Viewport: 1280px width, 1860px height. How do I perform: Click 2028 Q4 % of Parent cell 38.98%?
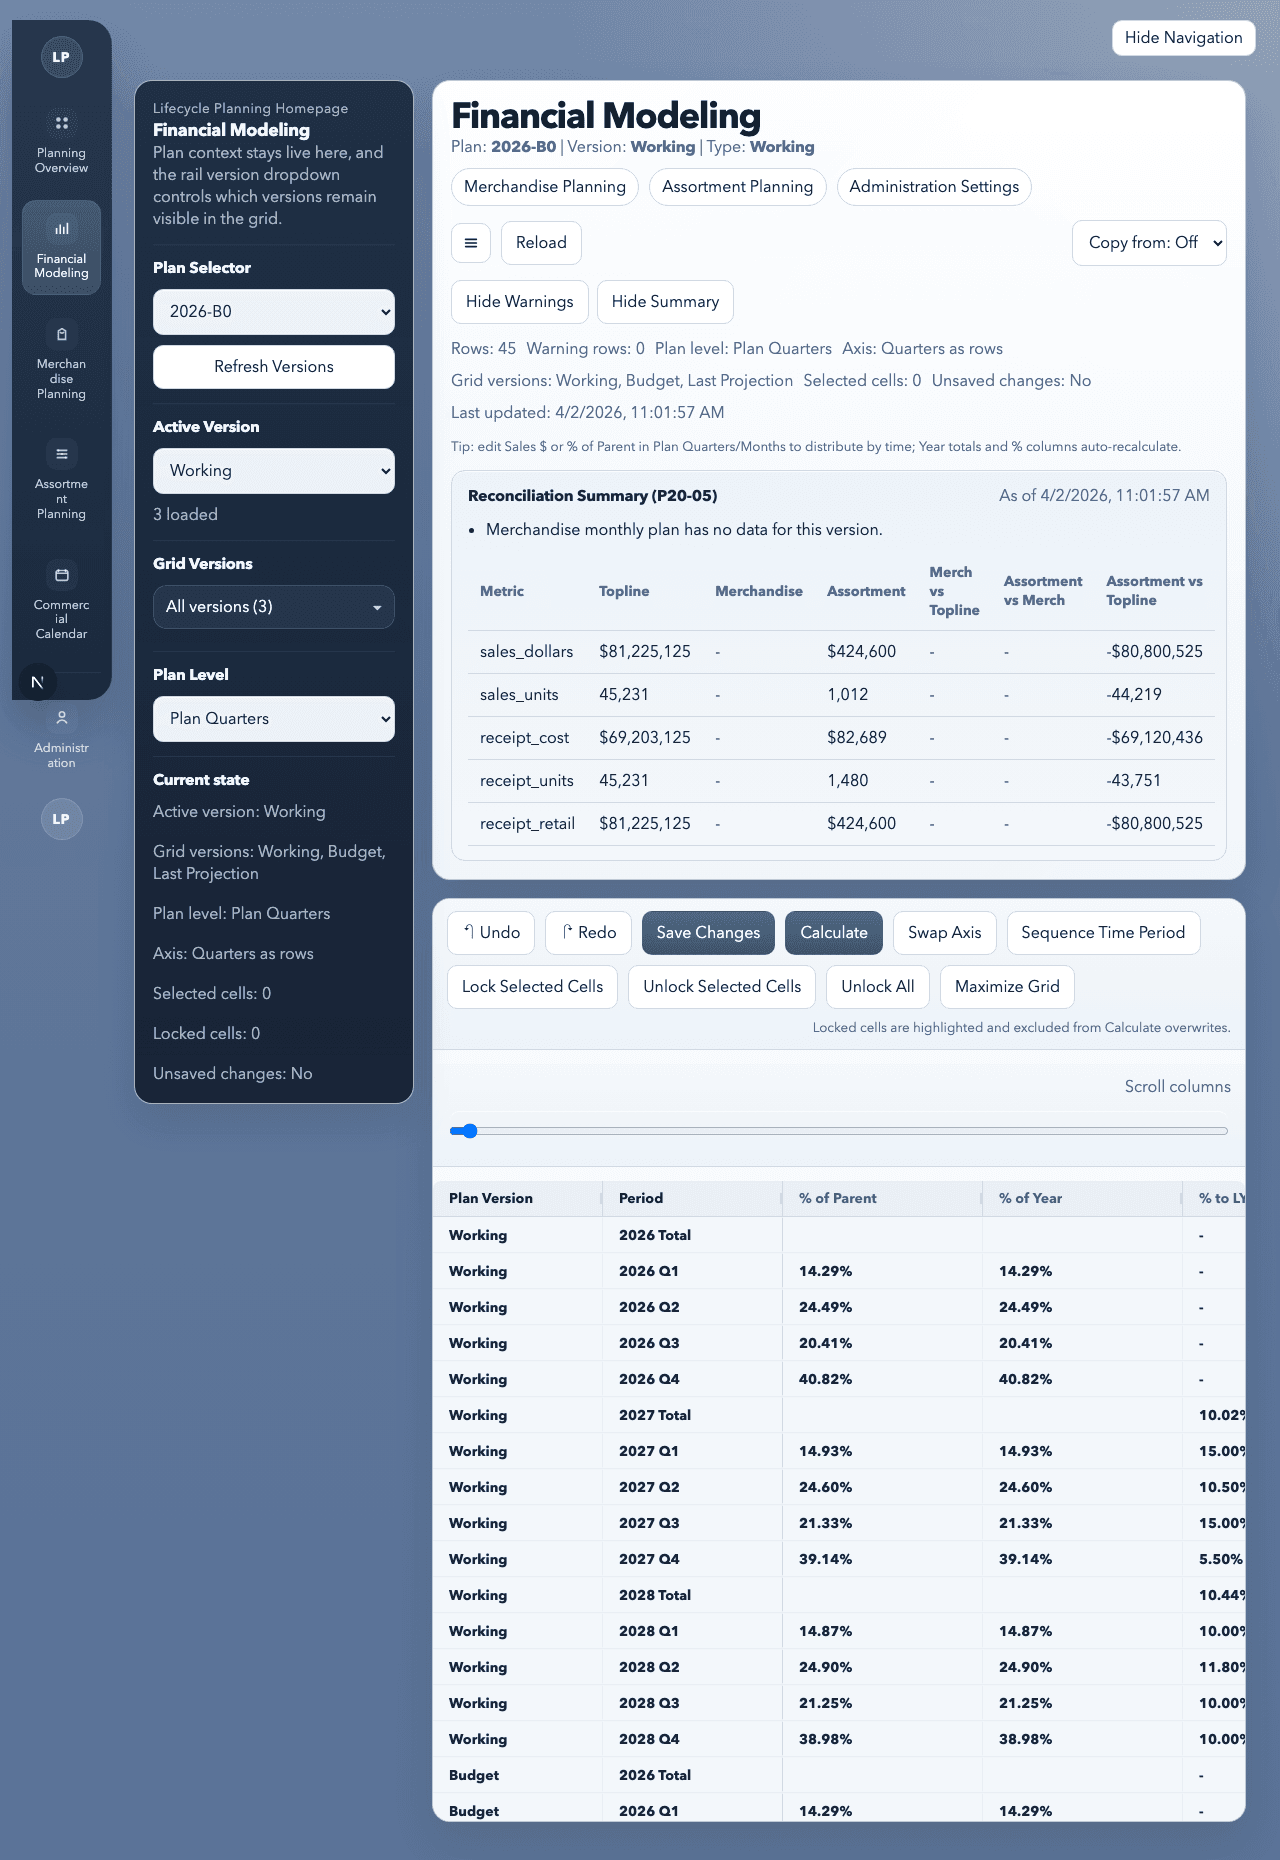click(882, 1739)
